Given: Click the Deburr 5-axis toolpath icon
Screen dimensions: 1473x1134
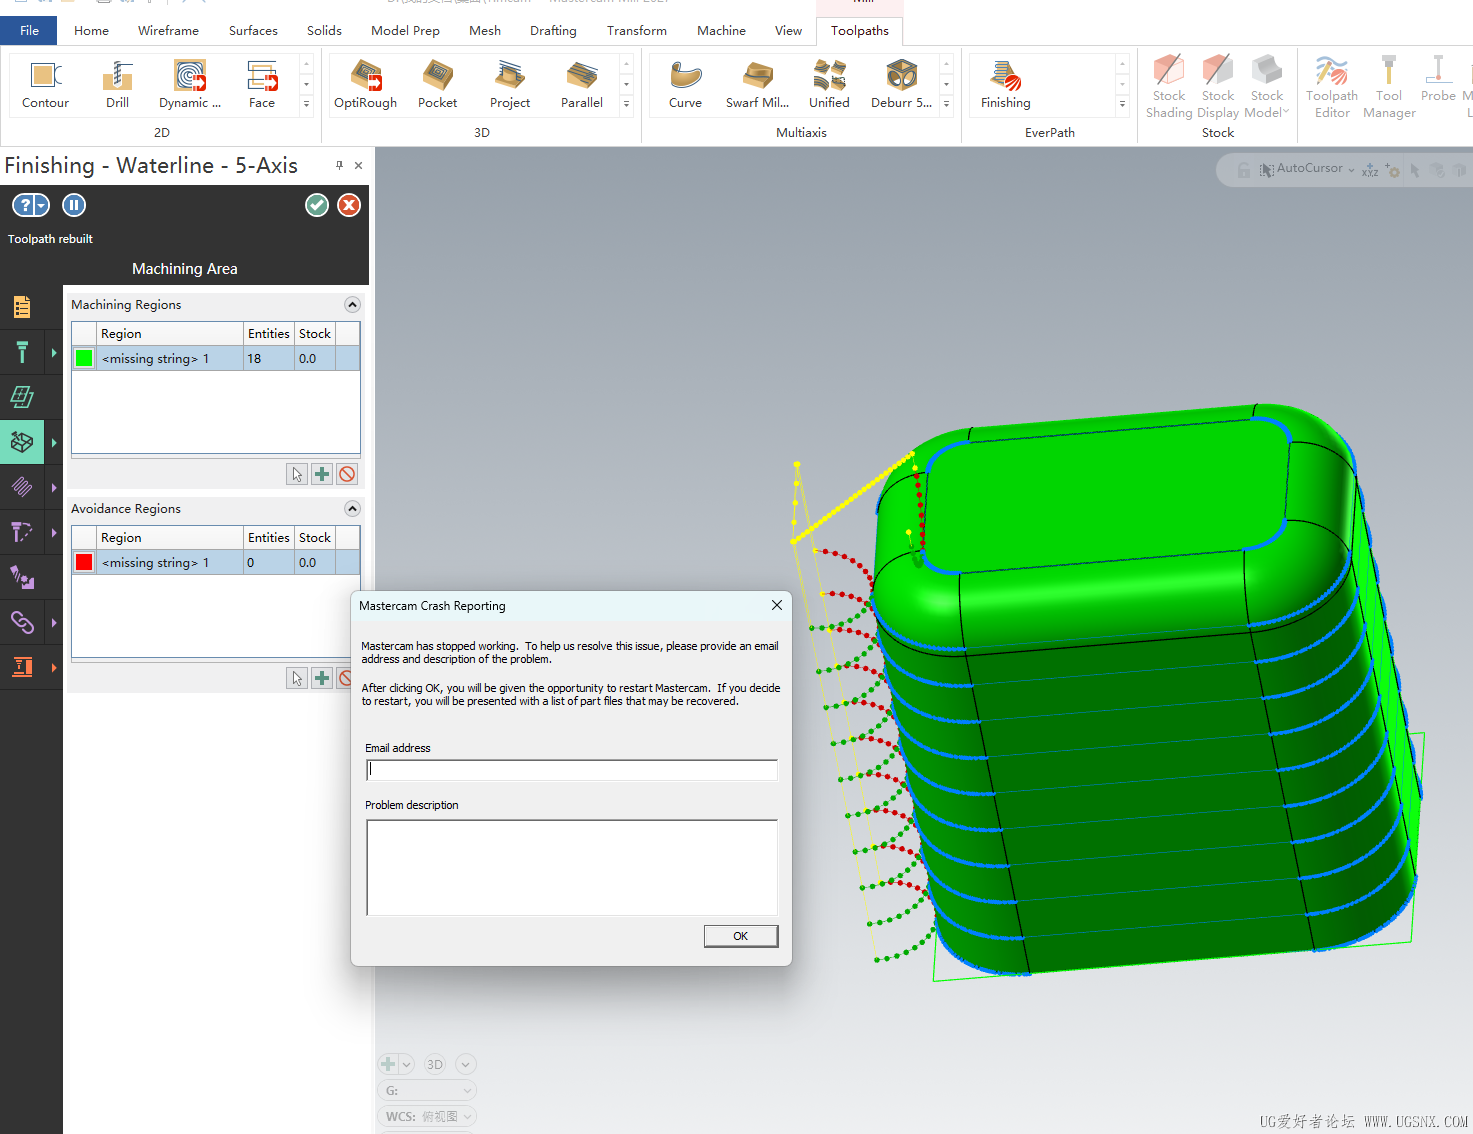Looking at the screenshot, I should pyautogui.click(x=901, y=84).
